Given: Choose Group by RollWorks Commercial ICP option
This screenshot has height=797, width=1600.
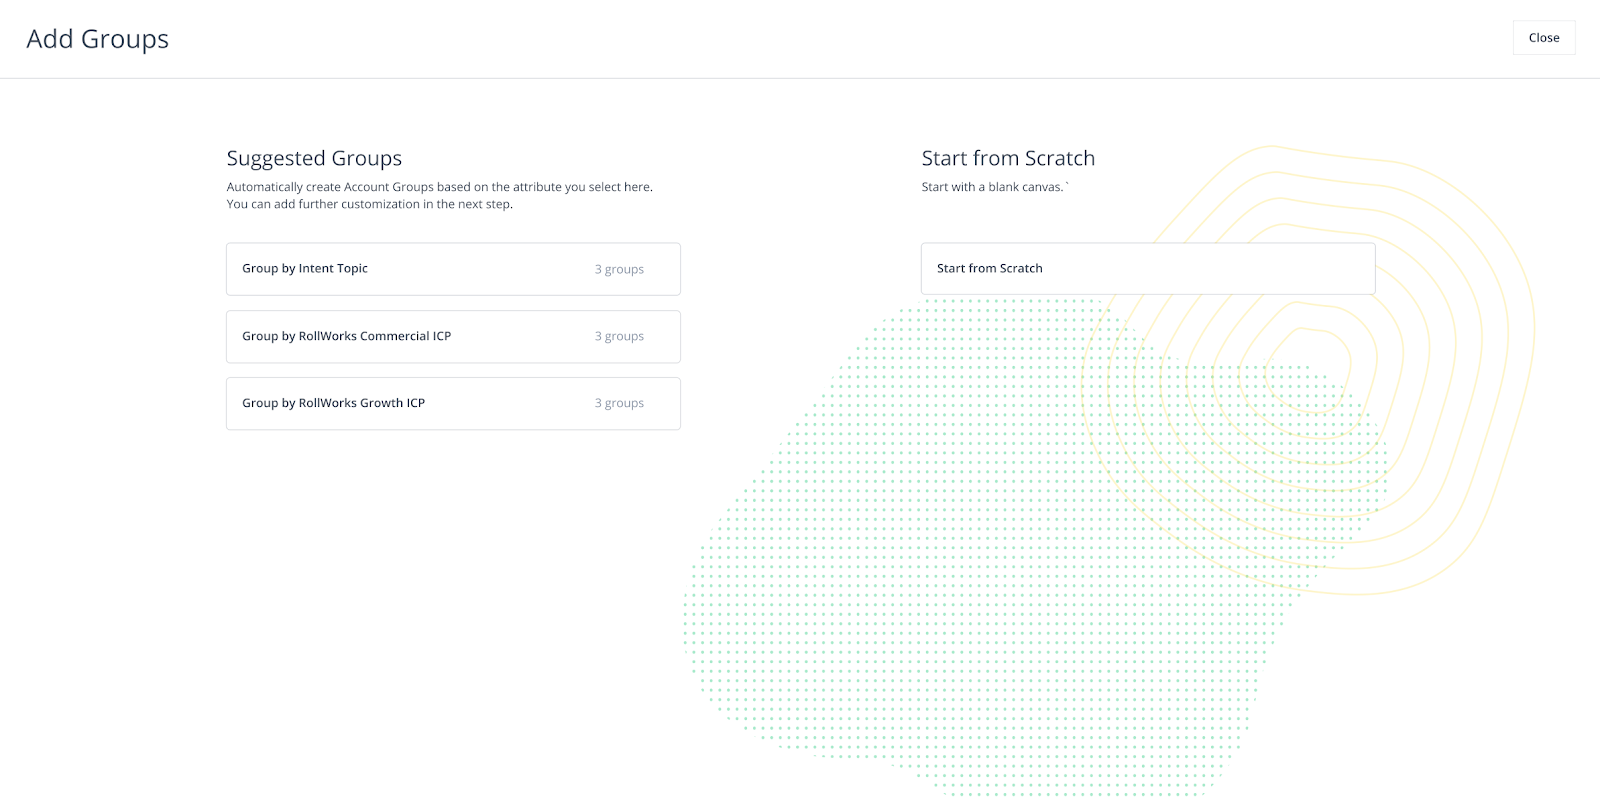Looking at the screenshot, I should pyautogui.click(x=453, y=336).
